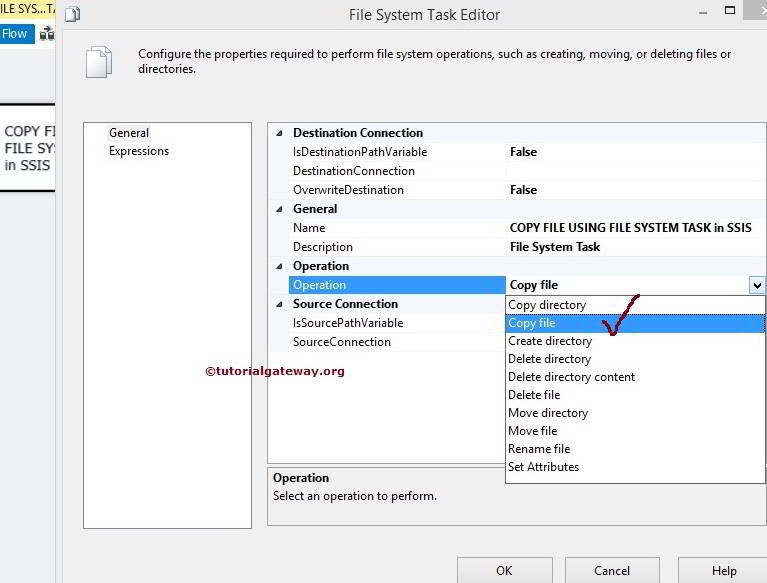Click the Cancel button
The height and width of the screenshot is (583, 767).
[x=612, y=570]
